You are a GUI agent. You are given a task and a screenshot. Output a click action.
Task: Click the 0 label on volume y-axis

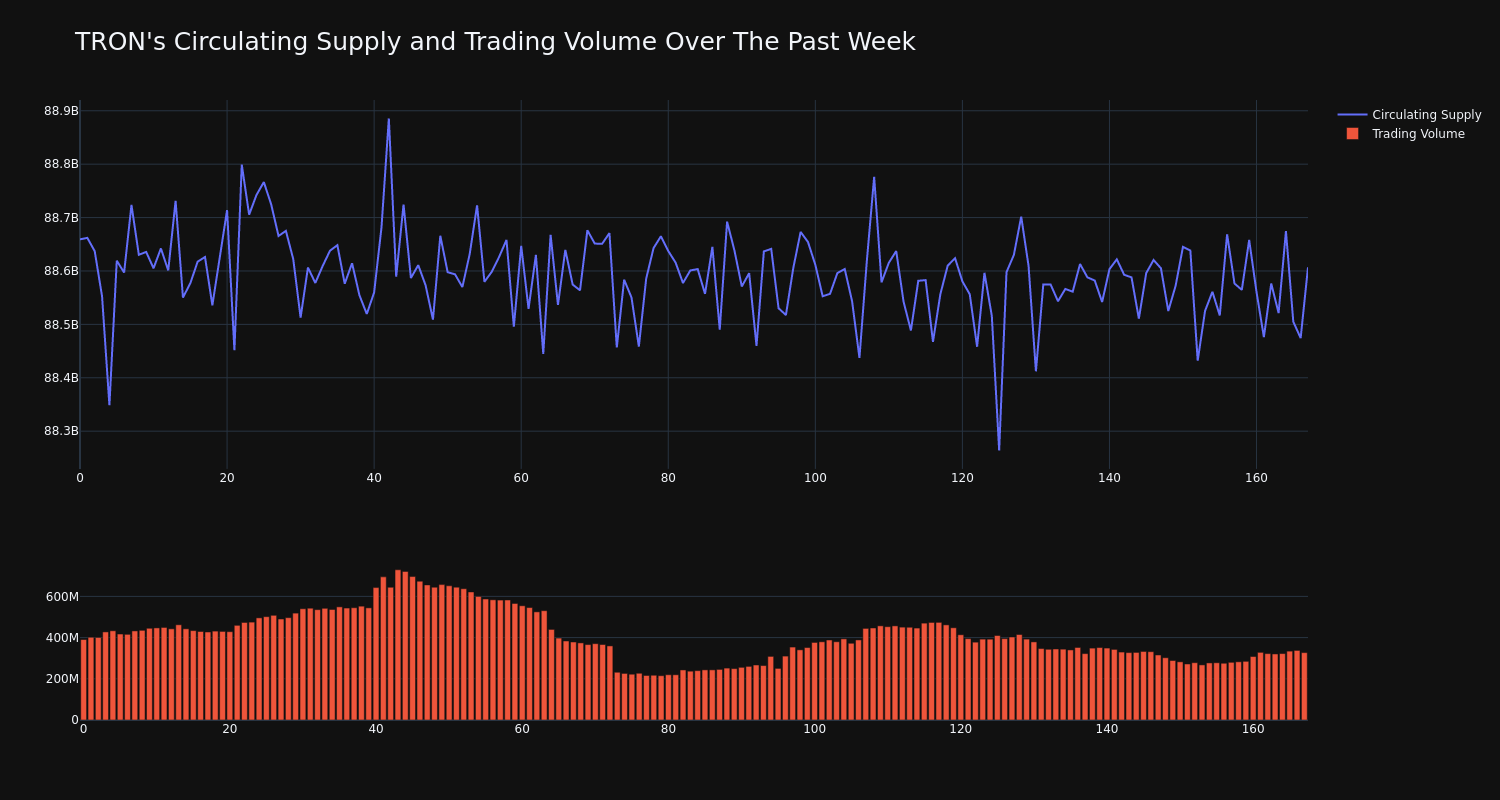click(x=74, y=720)
